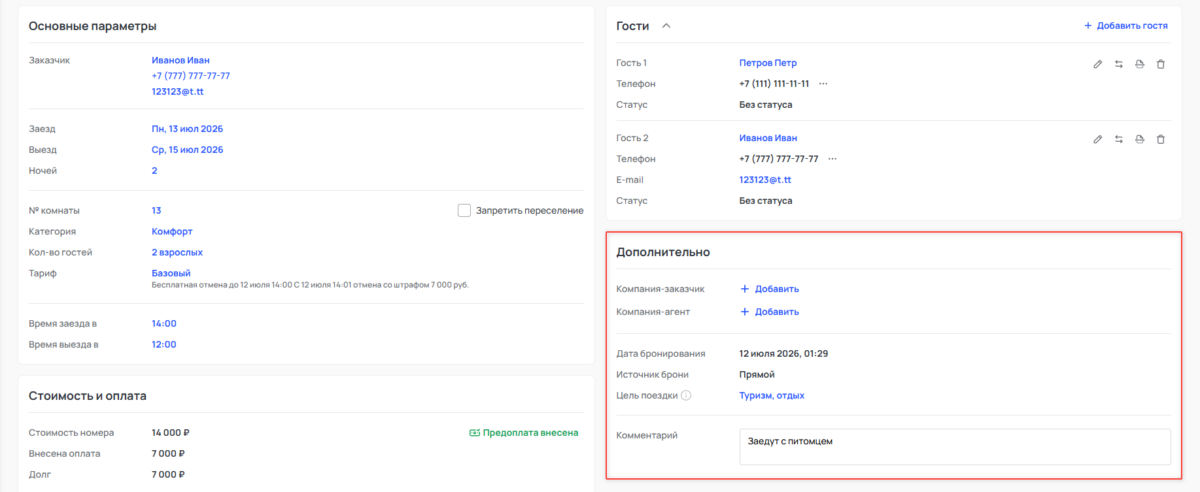Open customer name Иванов Иван in Заказчик

click(x=181, y=60)
